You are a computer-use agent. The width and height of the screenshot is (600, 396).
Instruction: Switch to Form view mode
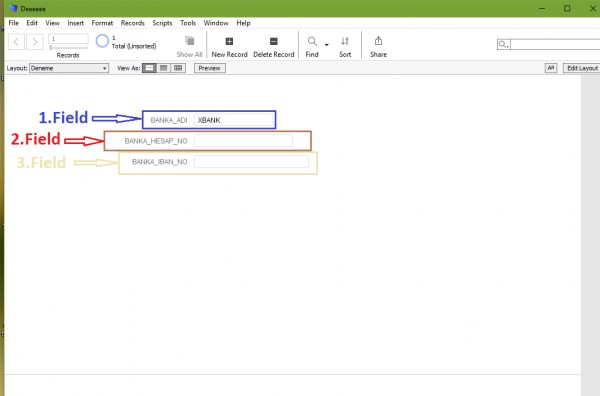point(149,68)
